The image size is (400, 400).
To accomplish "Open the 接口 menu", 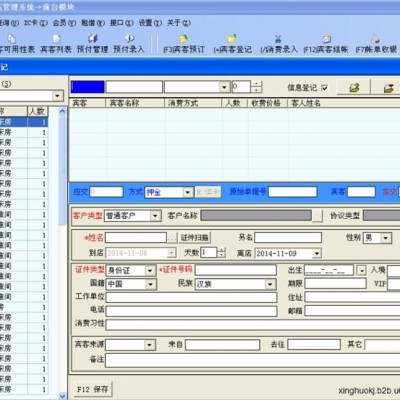I will [122, 23].
